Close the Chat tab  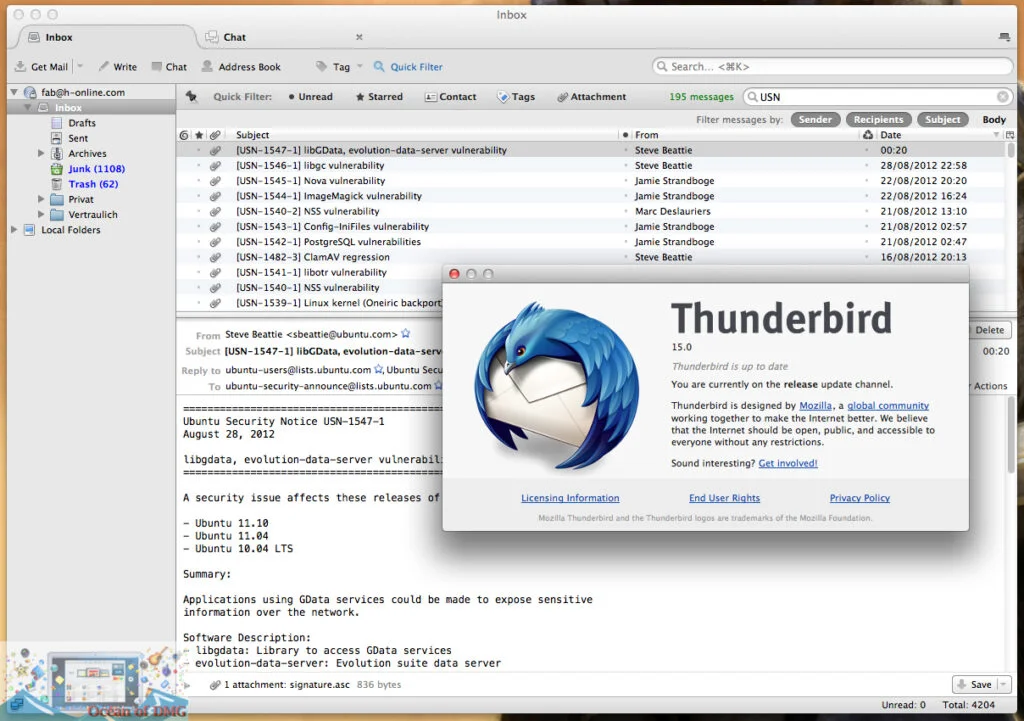(359, 37)
